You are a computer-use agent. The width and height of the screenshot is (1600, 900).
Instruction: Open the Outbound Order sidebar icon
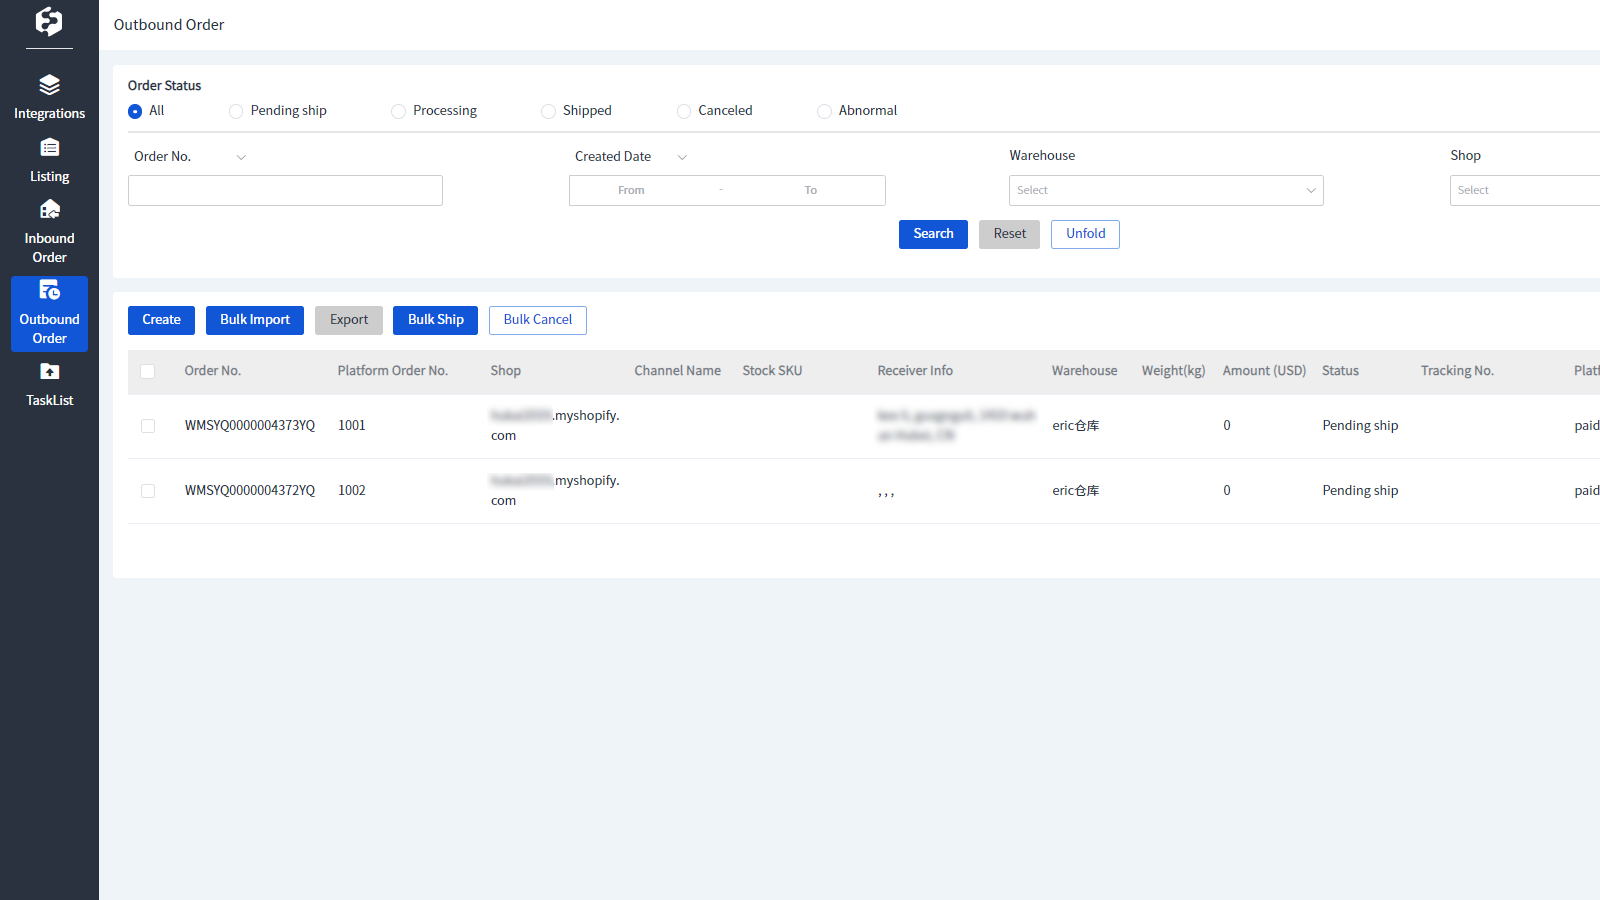(x=49, y=290)
